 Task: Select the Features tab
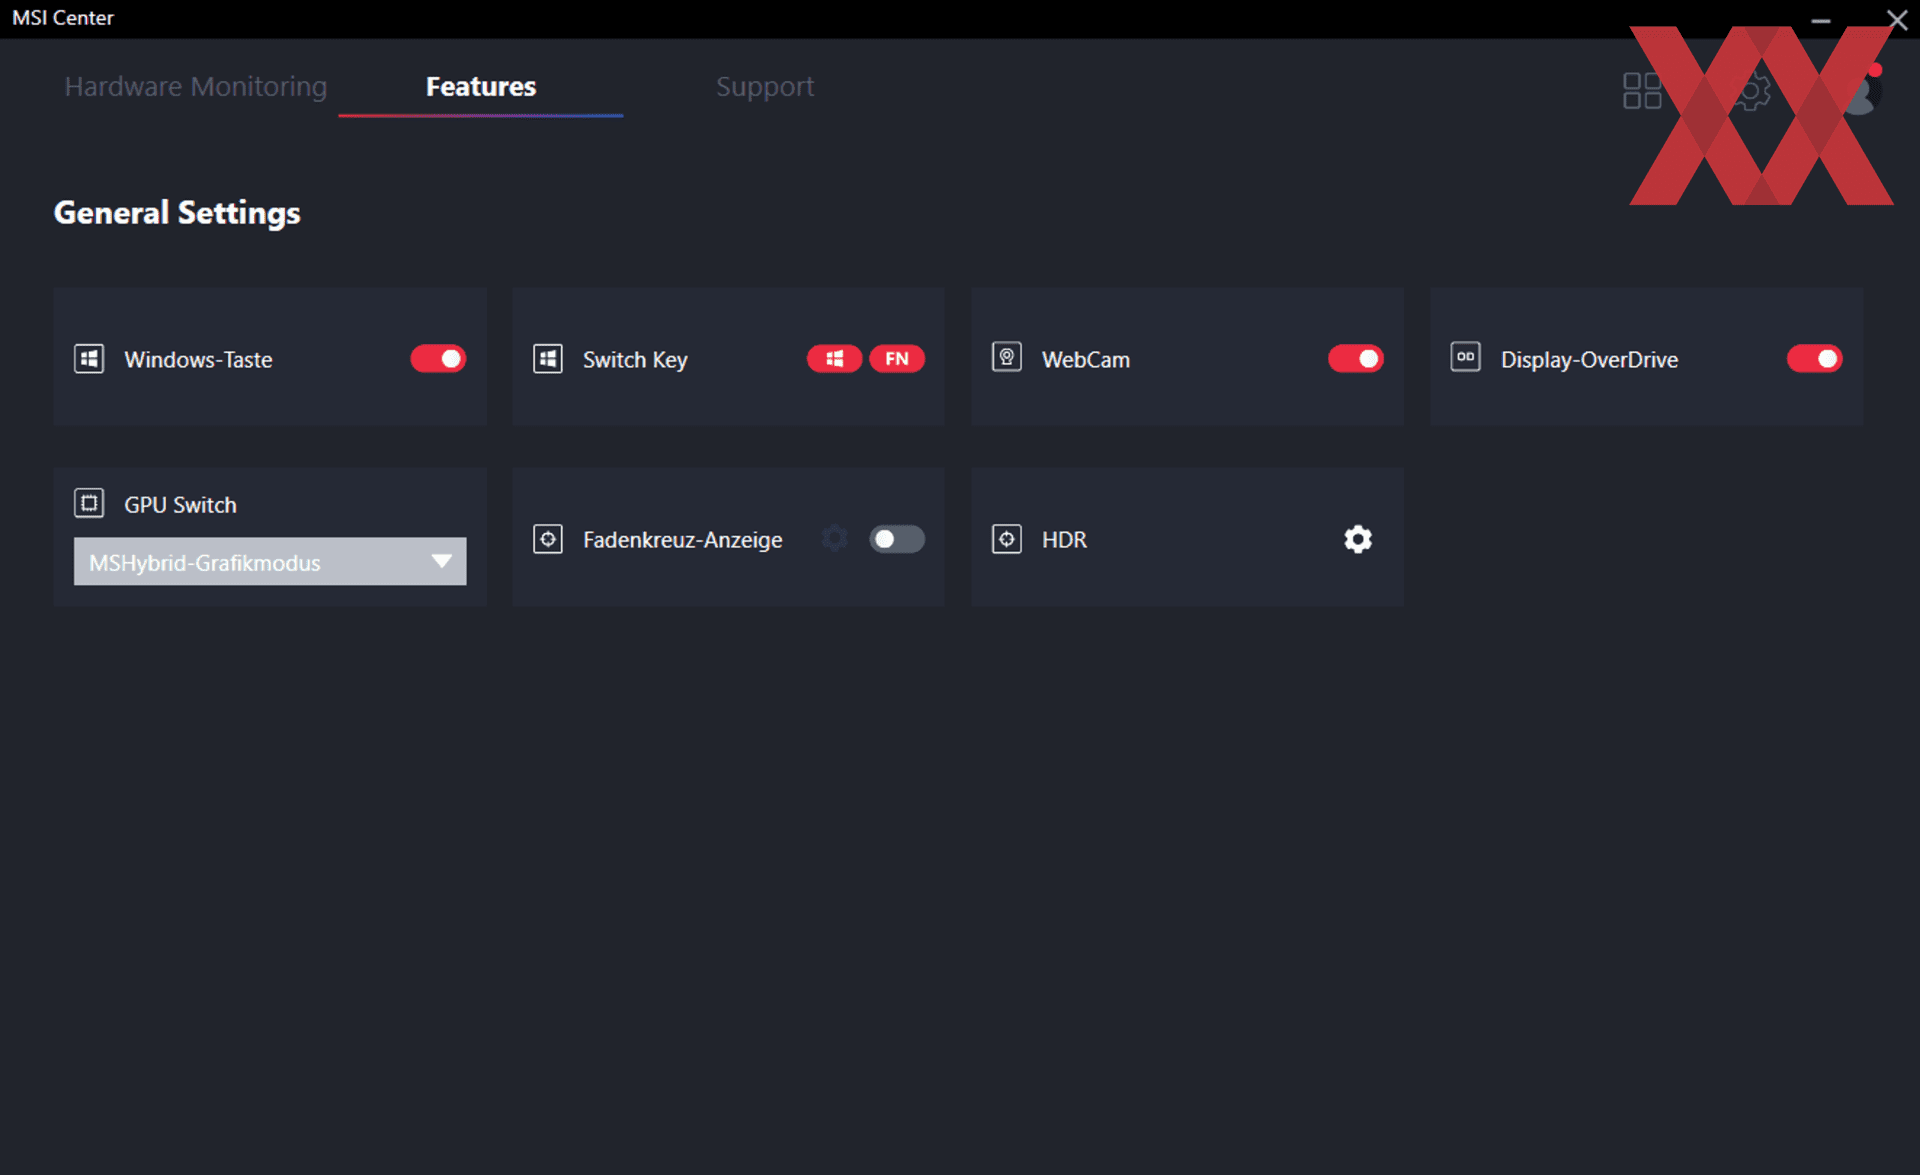tap(481, 87)
